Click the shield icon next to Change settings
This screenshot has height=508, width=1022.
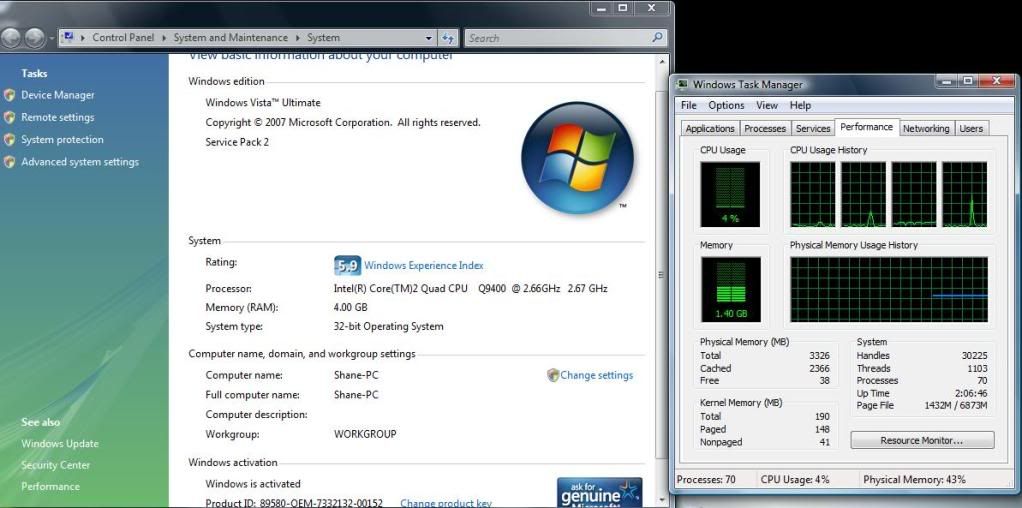click(553, 375)
